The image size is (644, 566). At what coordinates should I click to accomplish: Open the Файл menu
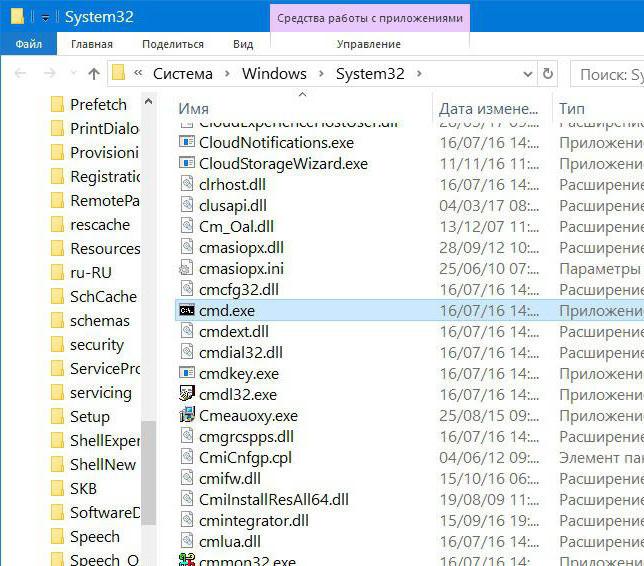(x=28, y=44)
